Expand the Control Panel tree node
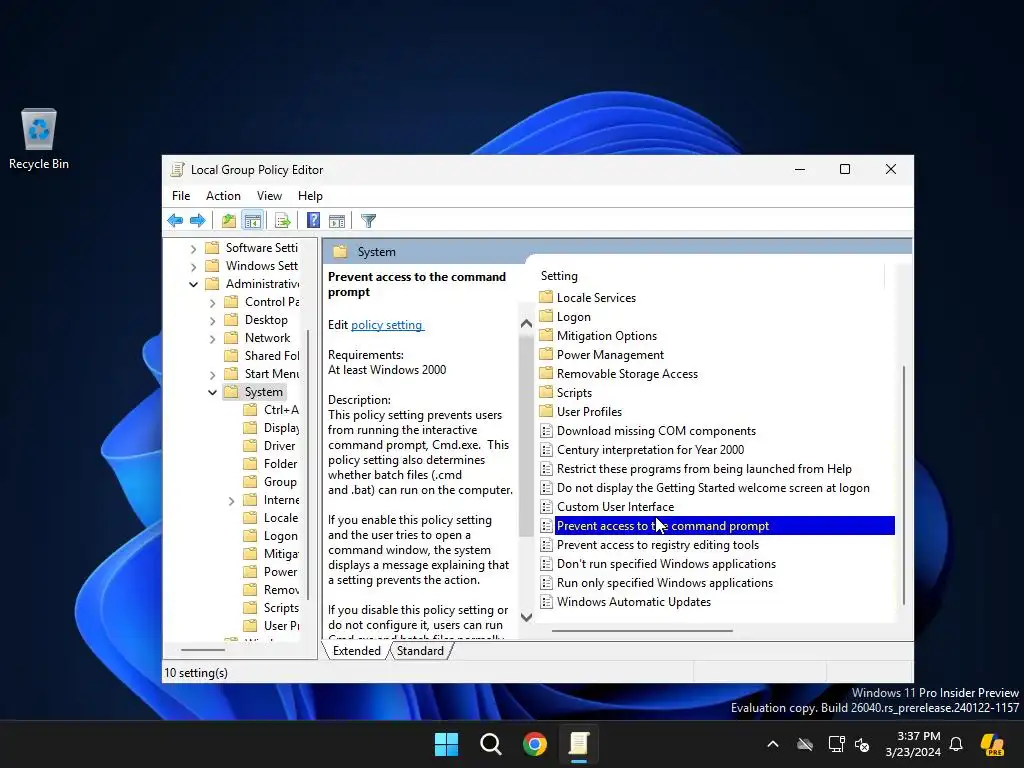This screenshot has width=1024, height=768. coord(212,303)
